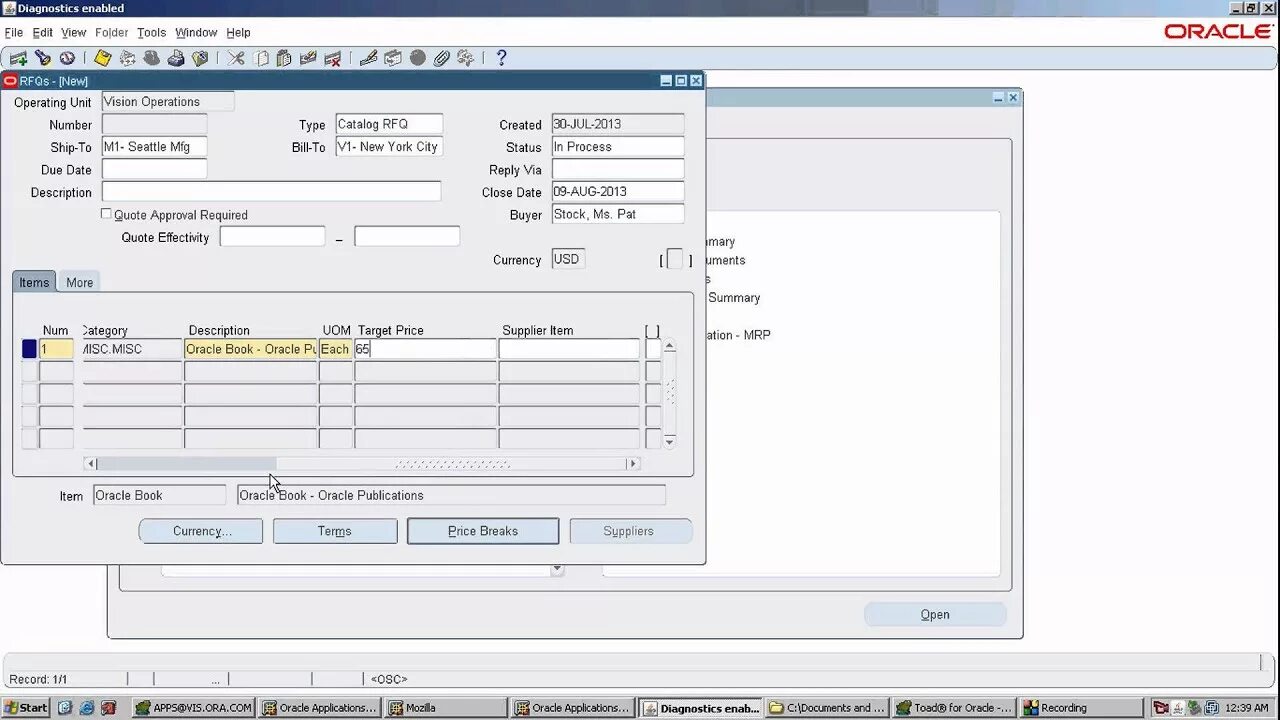
Task: Click the Copy toolbar icon
Action: click(262, 58)
